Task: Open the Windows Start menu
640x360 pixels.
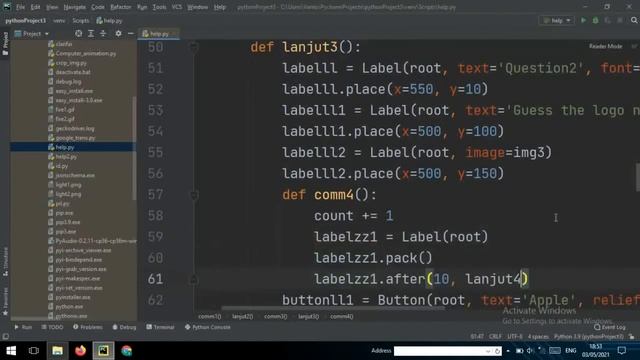Action: click(11, 351)
